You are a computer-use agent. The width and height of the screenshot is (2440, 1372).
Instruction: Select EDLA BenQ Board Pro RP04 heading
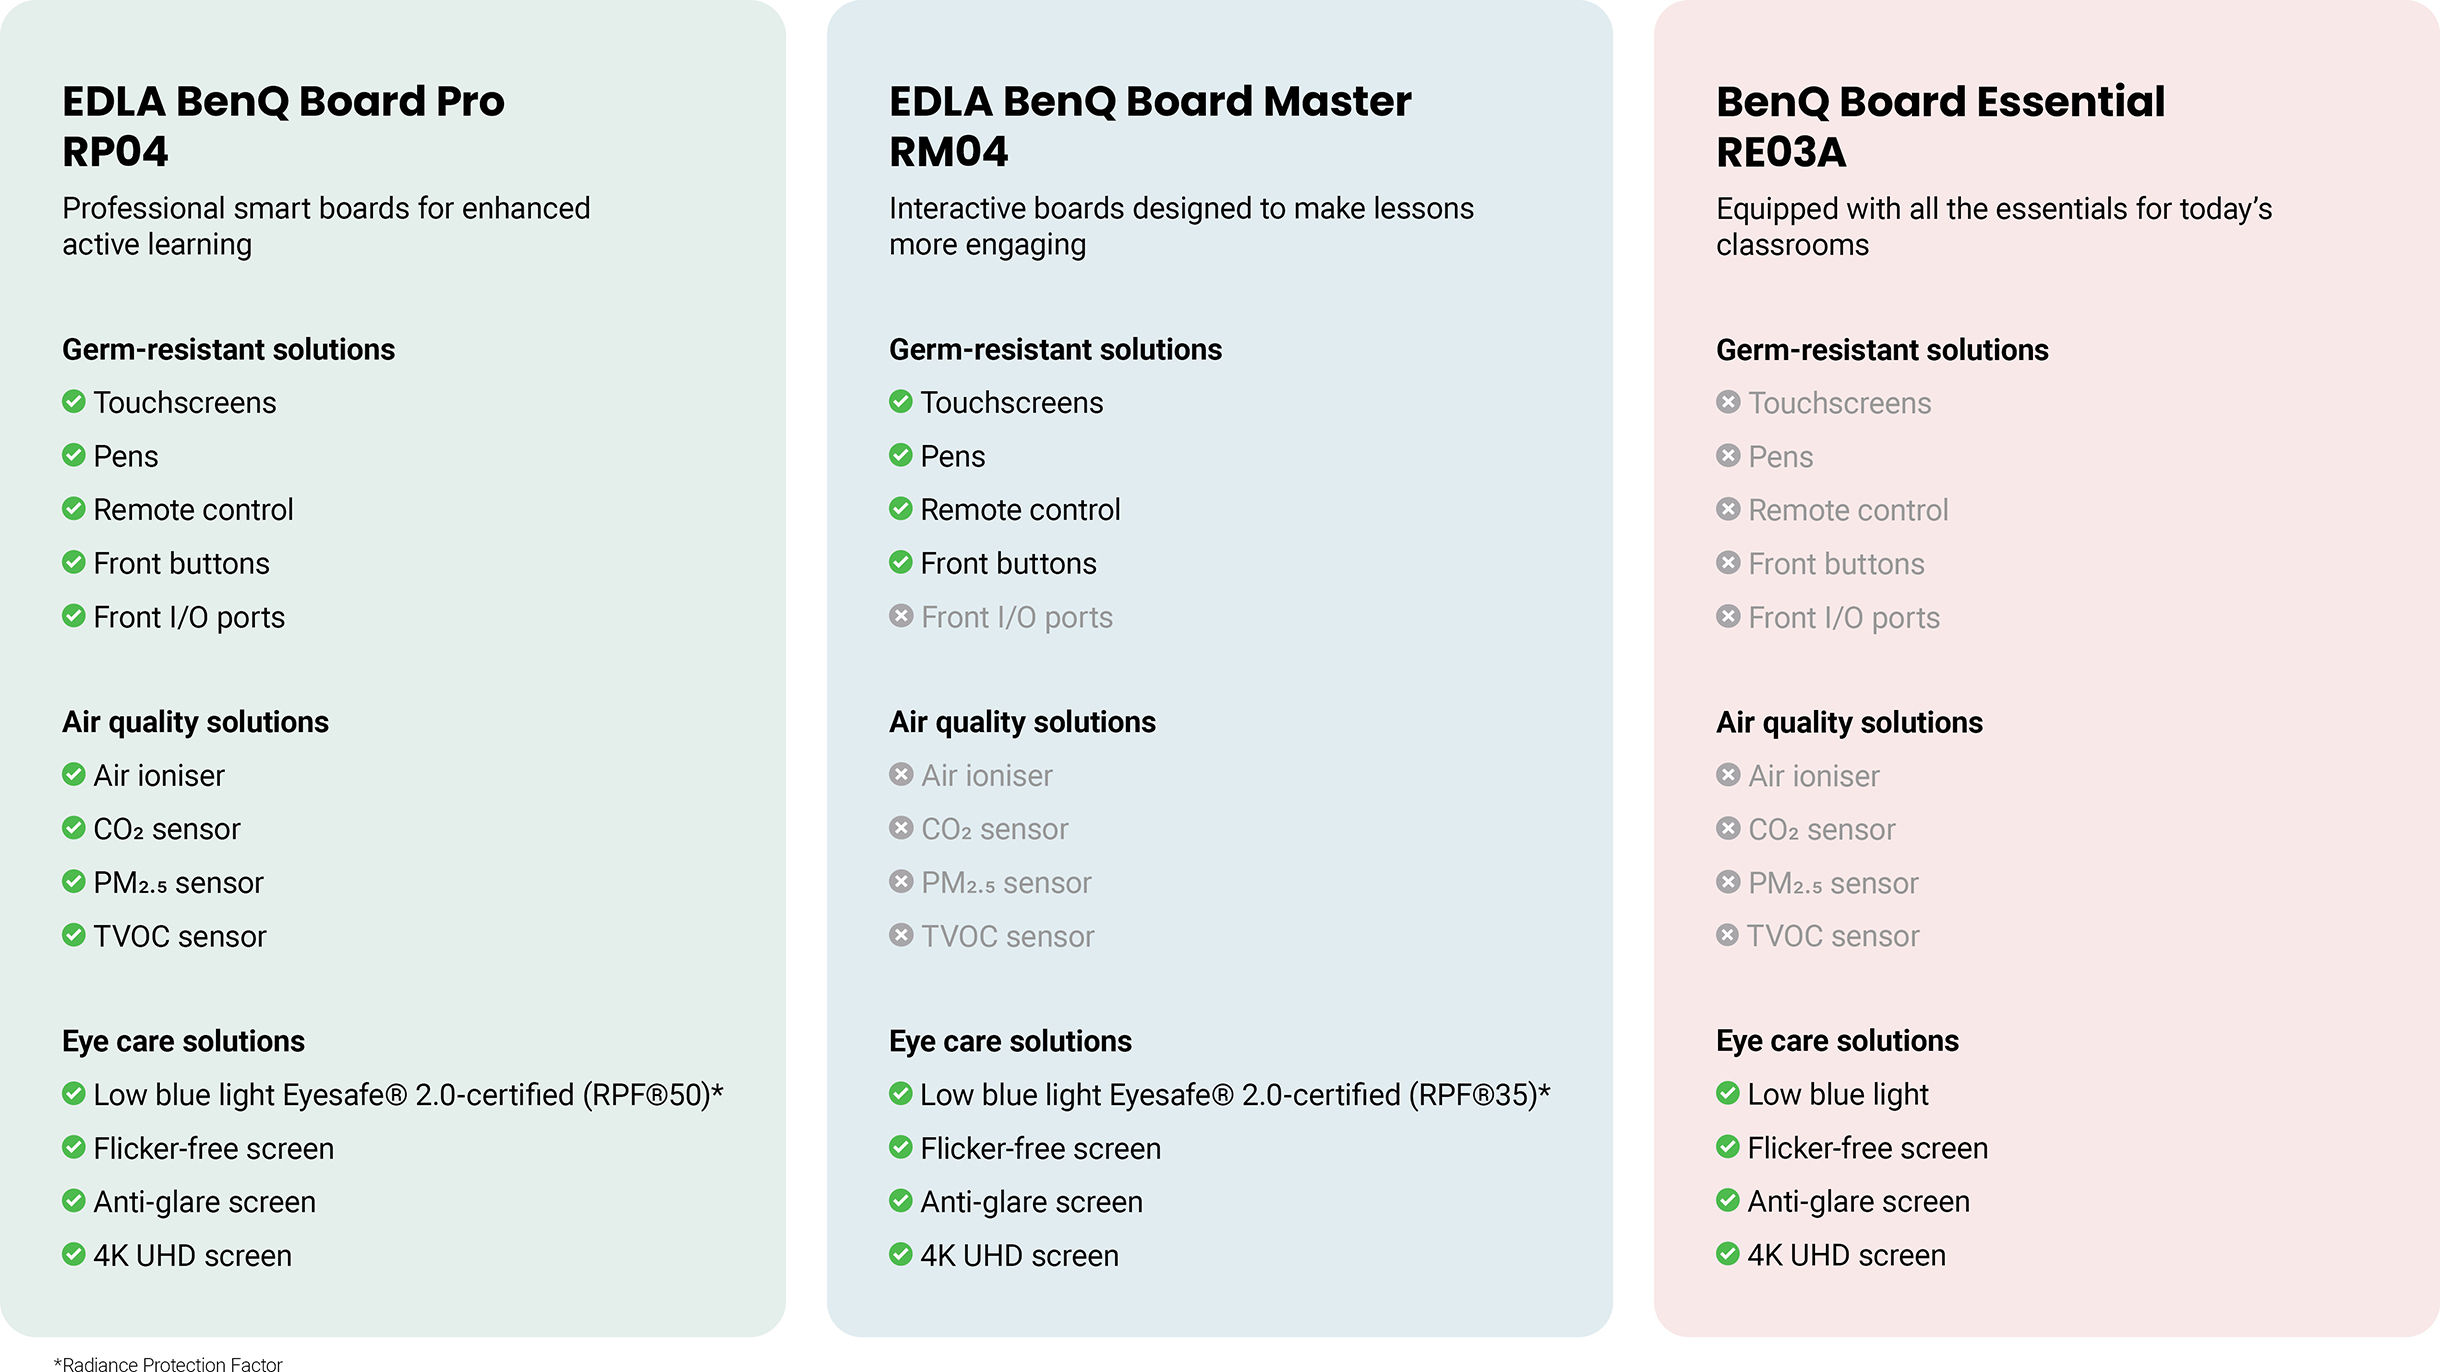pyautogui.click(x=283, y=126)
